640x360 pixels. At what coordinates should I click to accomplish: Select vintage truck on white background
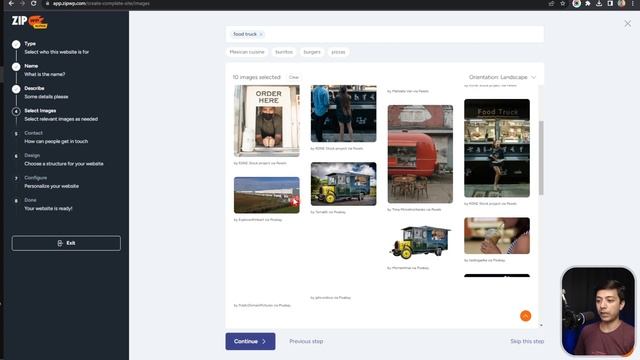coord(420,242)
